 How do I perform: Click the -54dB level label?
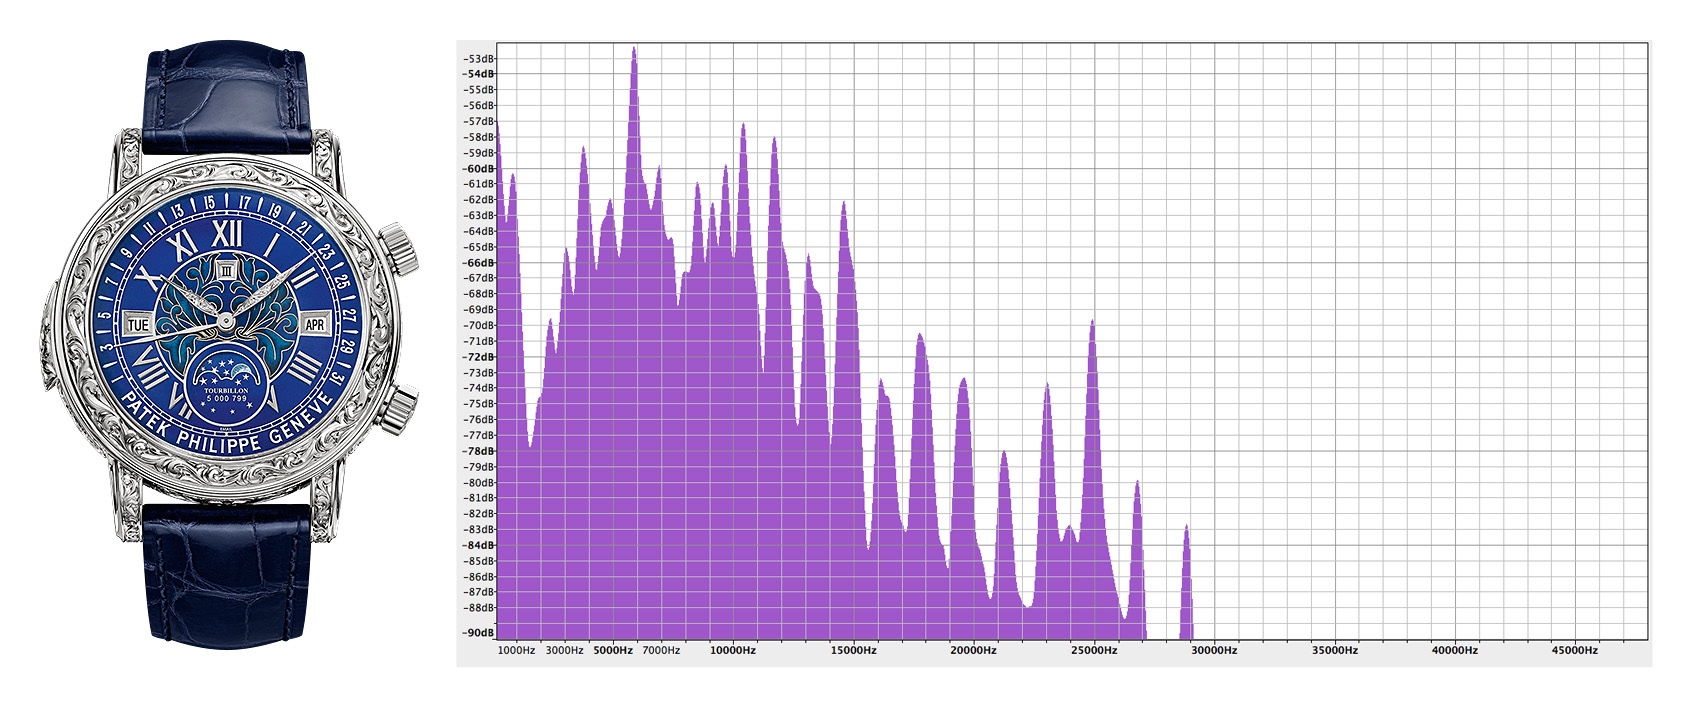coord(479,74)
